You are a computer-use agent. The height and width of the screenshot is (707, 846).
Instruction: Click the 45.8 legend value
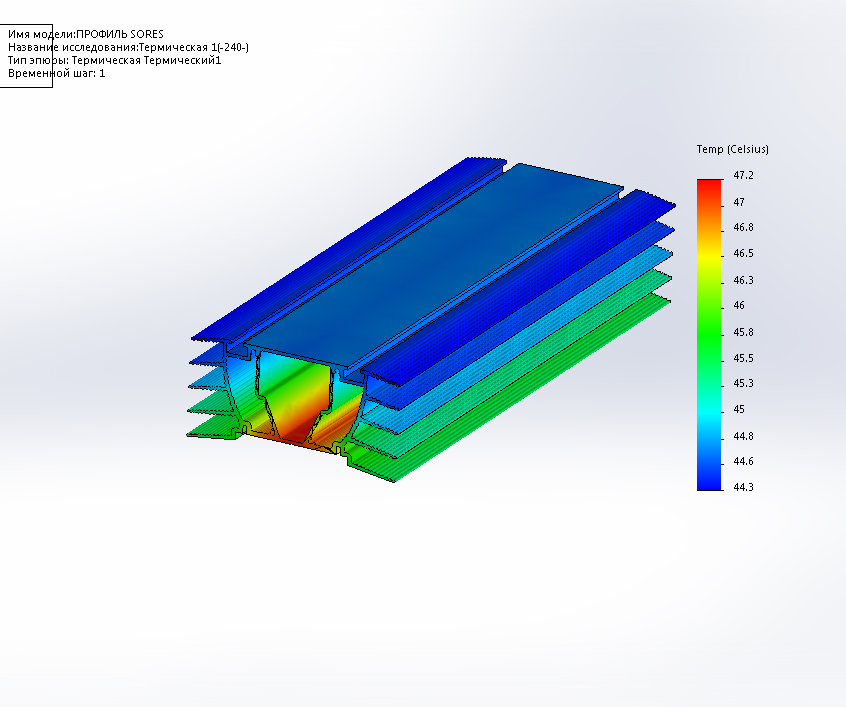pos(743,332)
